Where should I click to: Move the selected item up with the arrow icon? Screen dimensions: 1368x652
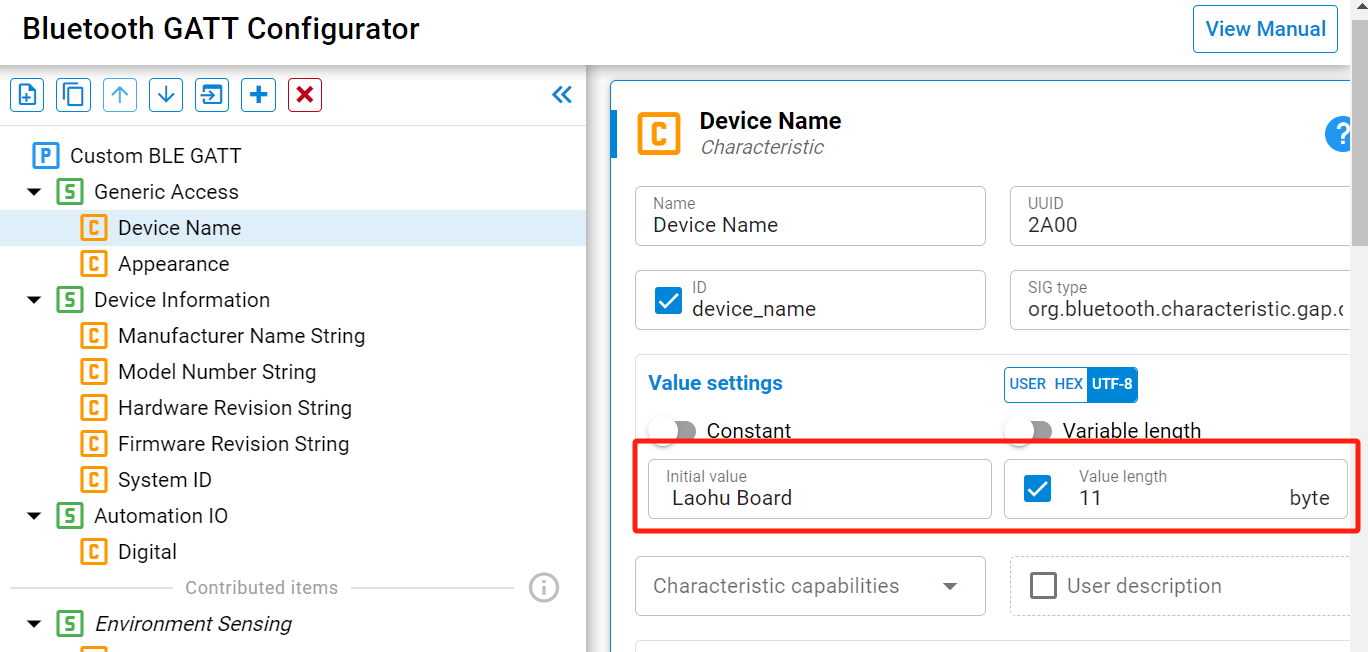click(120, 95)
